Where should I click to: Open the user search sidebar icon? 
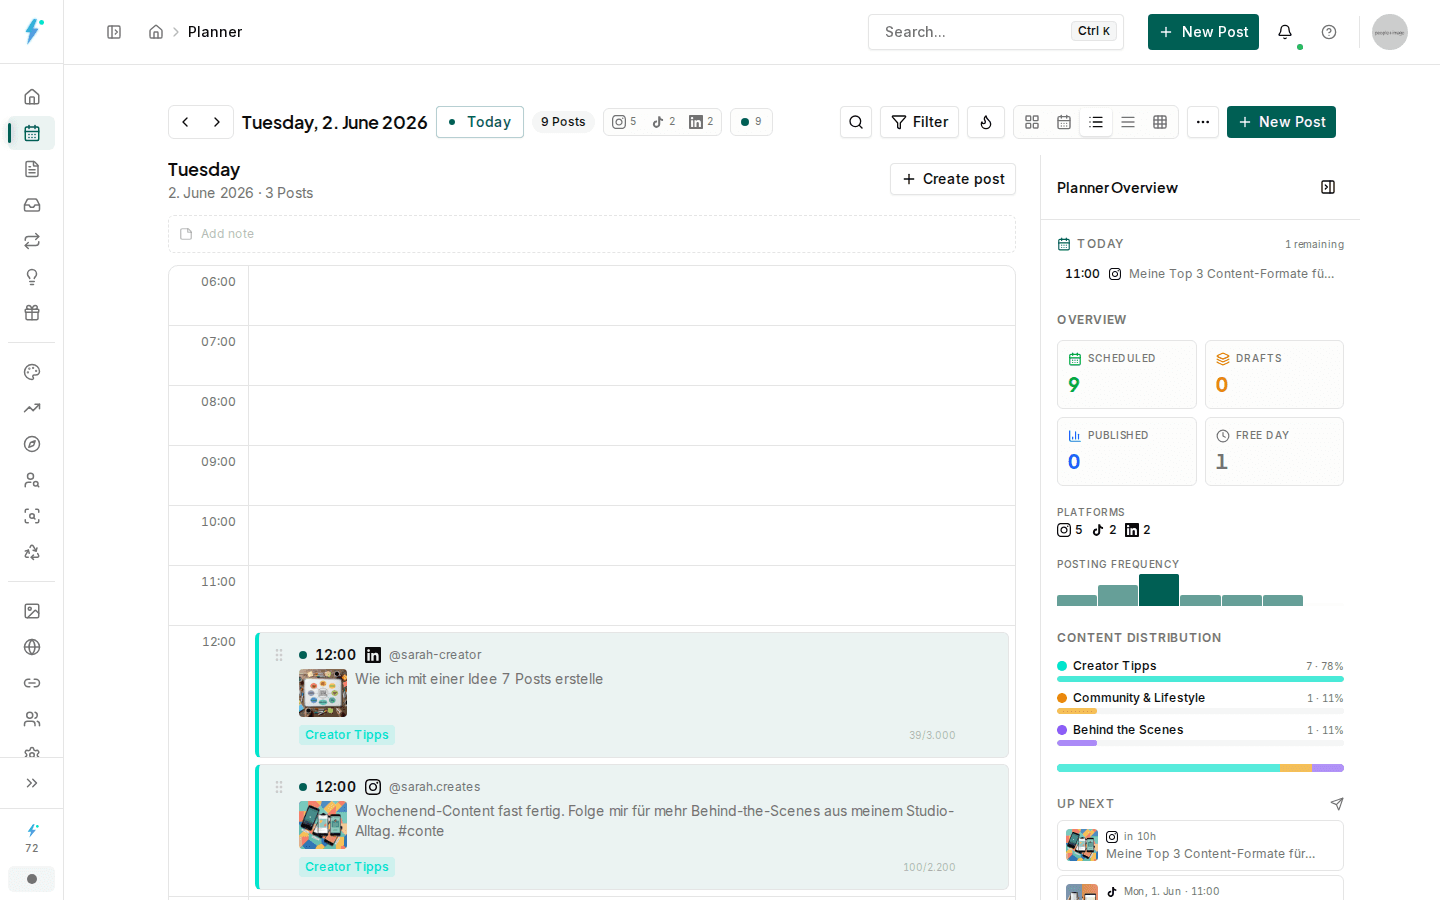(x=32, y=480)
